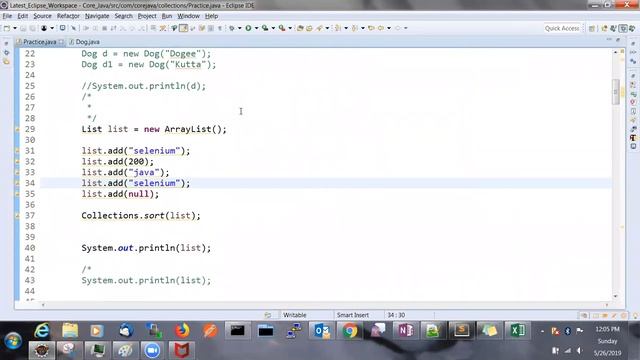Image resolution: width=640 pixels, height=360 pixels.
Task: Click on 'list.add(null);' code line
Action: point(120,194)
